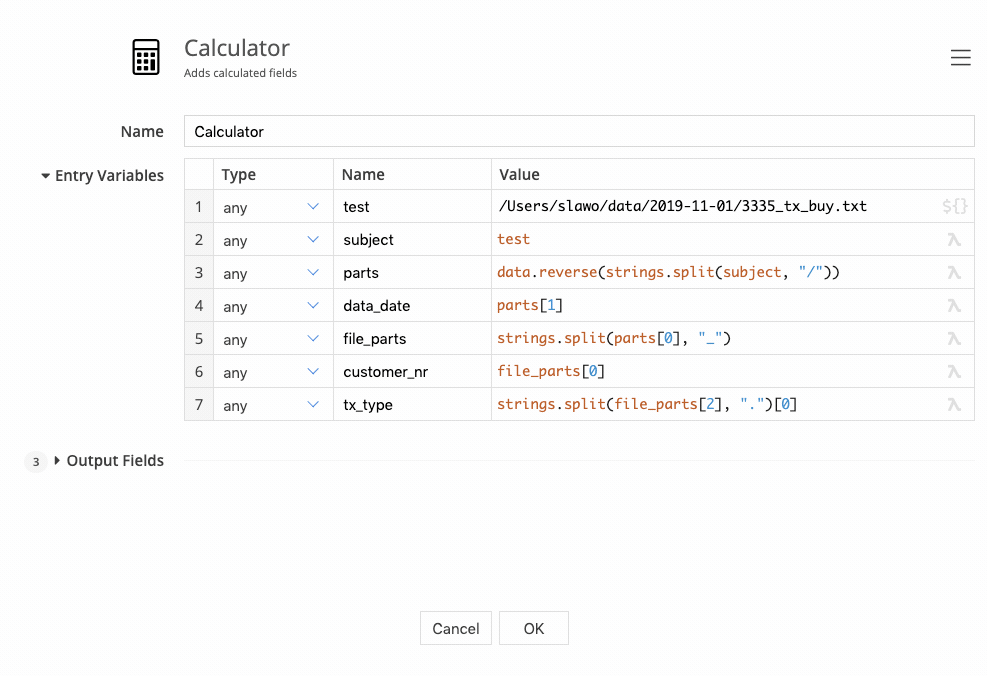This screenshot has height=676, width=987.
Task: Select row number 4 in the table
Action: coord(199,305)
